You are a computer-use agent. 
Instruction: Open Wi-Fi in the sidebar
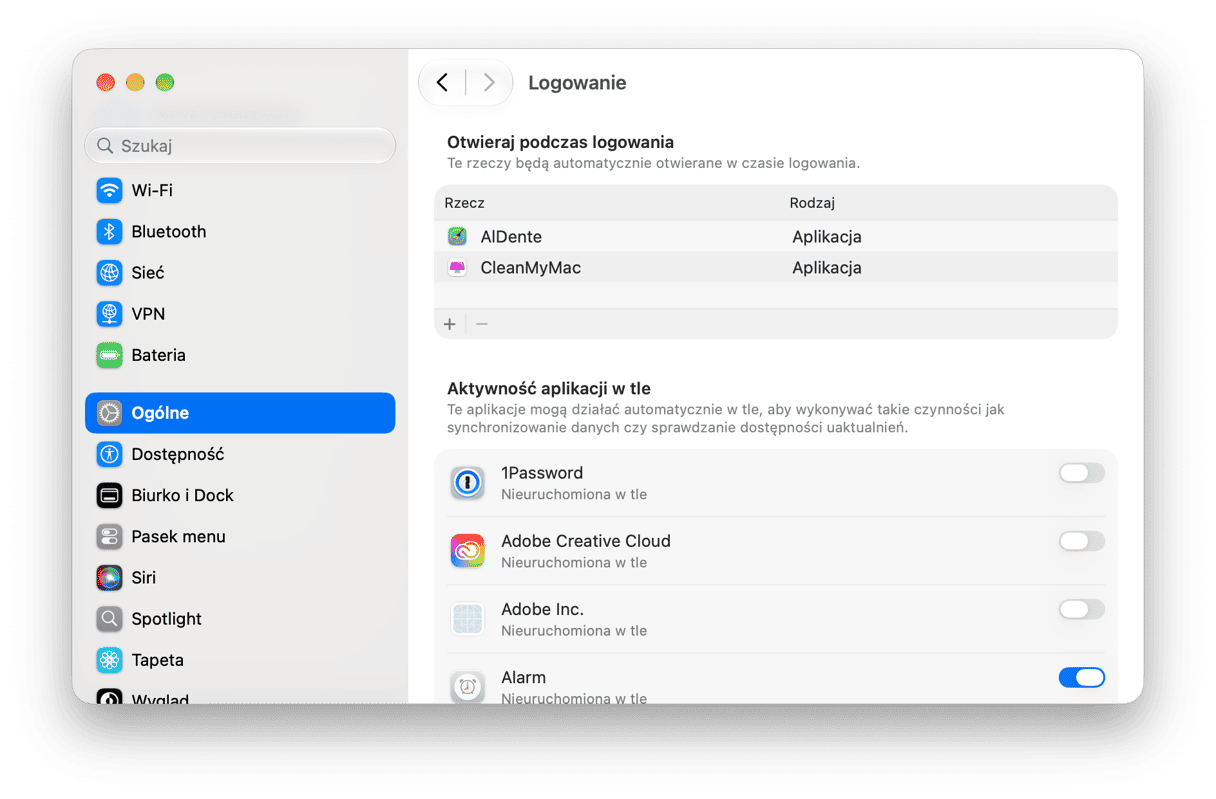point(240,190)
